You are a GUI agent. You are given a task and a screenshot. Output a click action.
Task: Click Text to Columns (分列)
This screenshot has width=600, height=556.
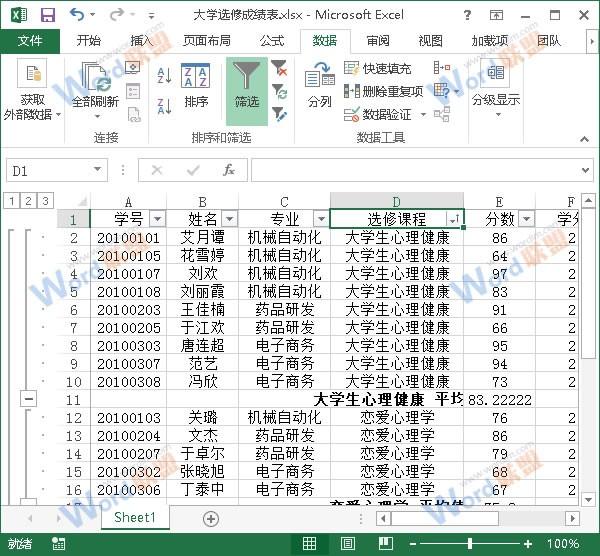click(x=320, y=85)
